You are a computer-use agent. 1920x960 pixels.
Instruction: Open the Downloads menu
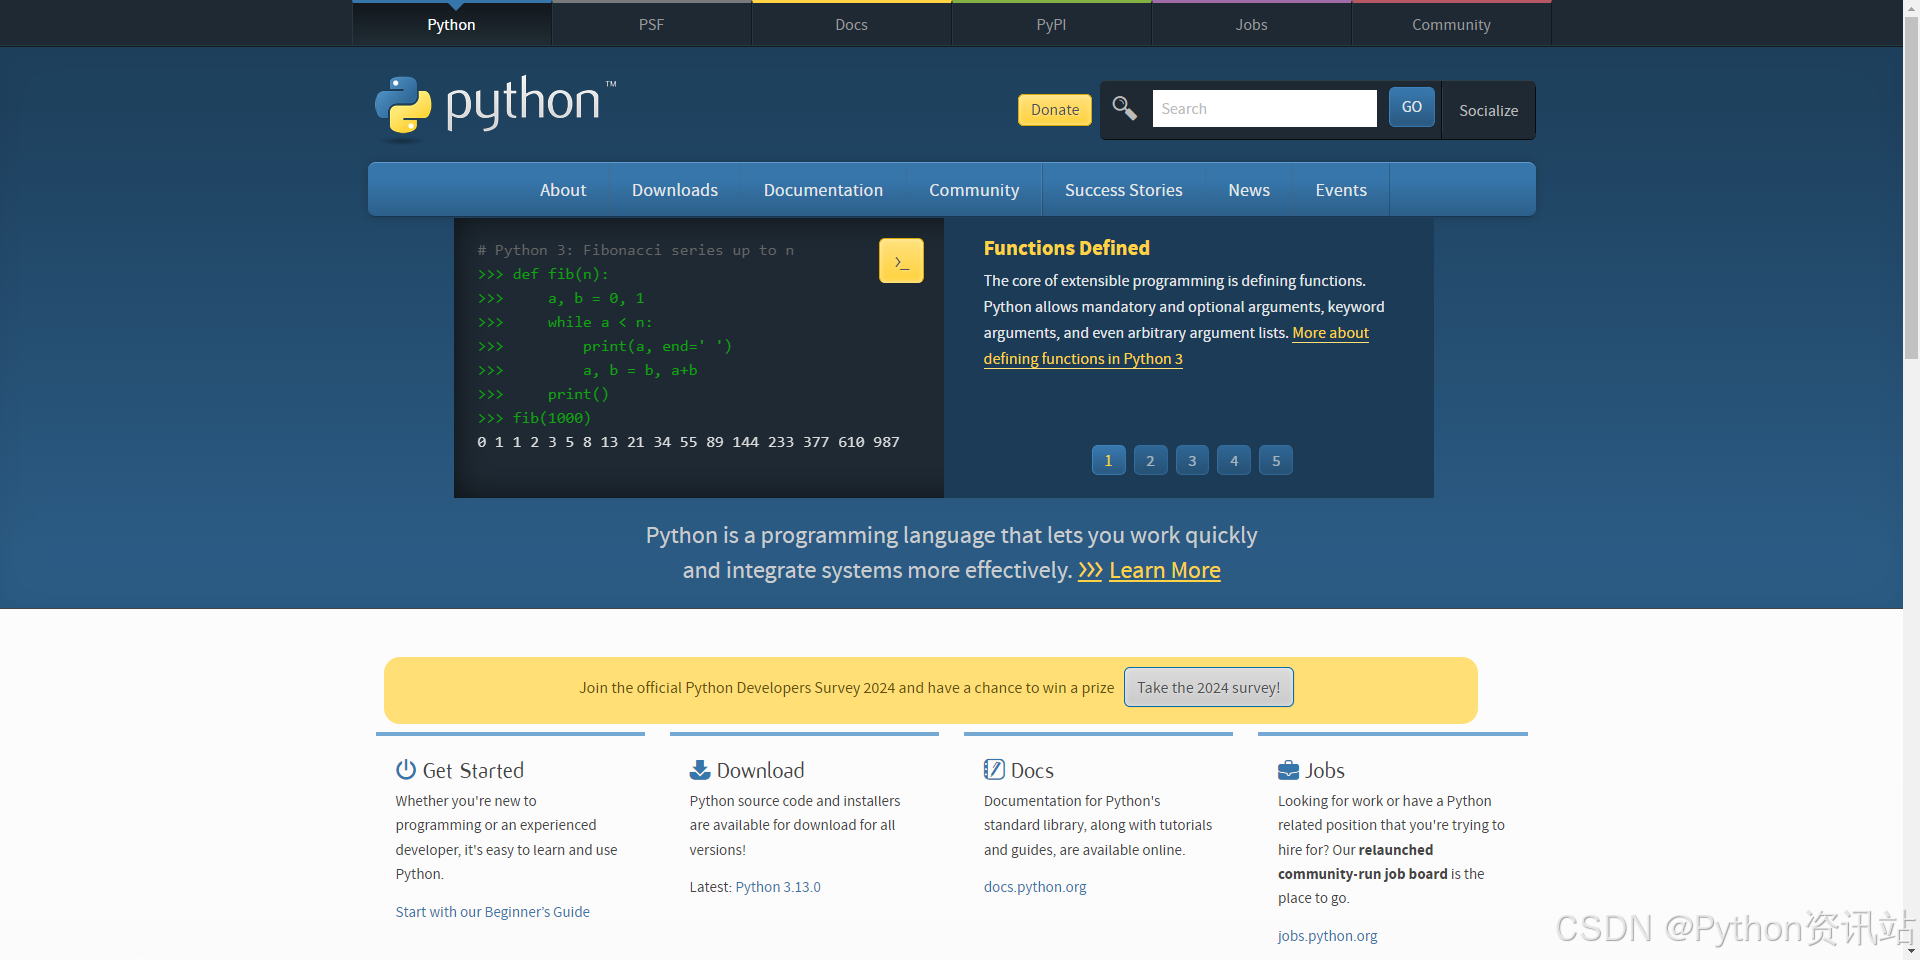click(x=675, y=190)
